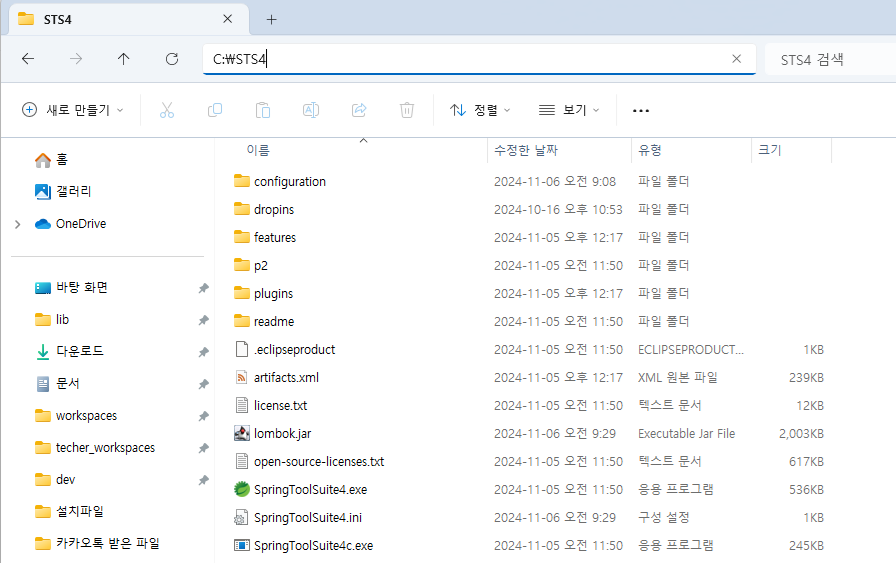
Task: Open the 보기 view dropdown
Action: (569, 110)
